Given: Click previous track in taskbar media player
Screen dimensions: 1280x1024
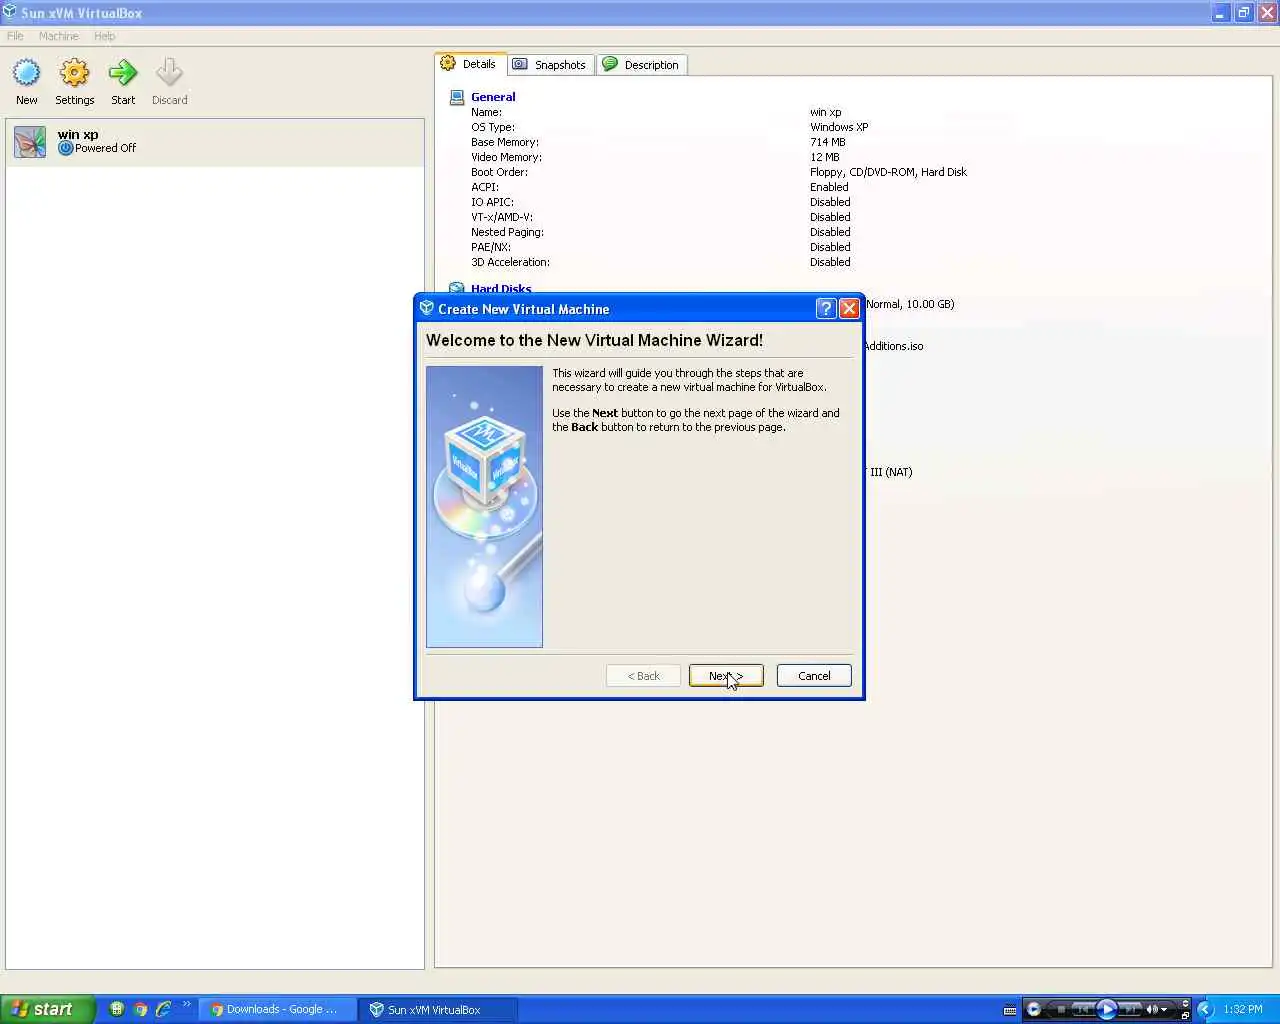Looking at the screenshot, I should (x=1084, y=1009).
